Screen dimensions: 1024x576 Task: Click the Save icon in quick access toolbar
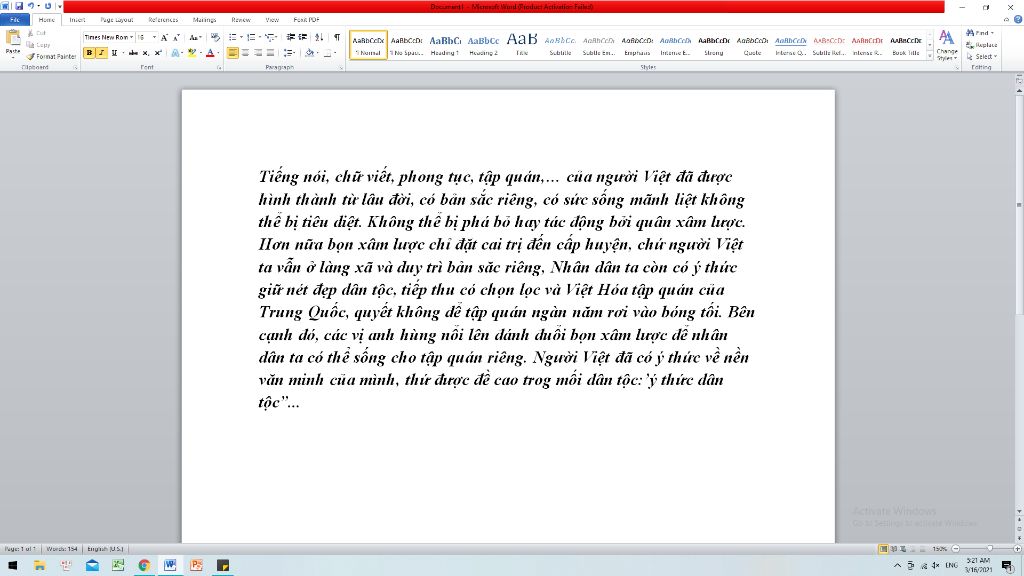(x=19, y=6)
